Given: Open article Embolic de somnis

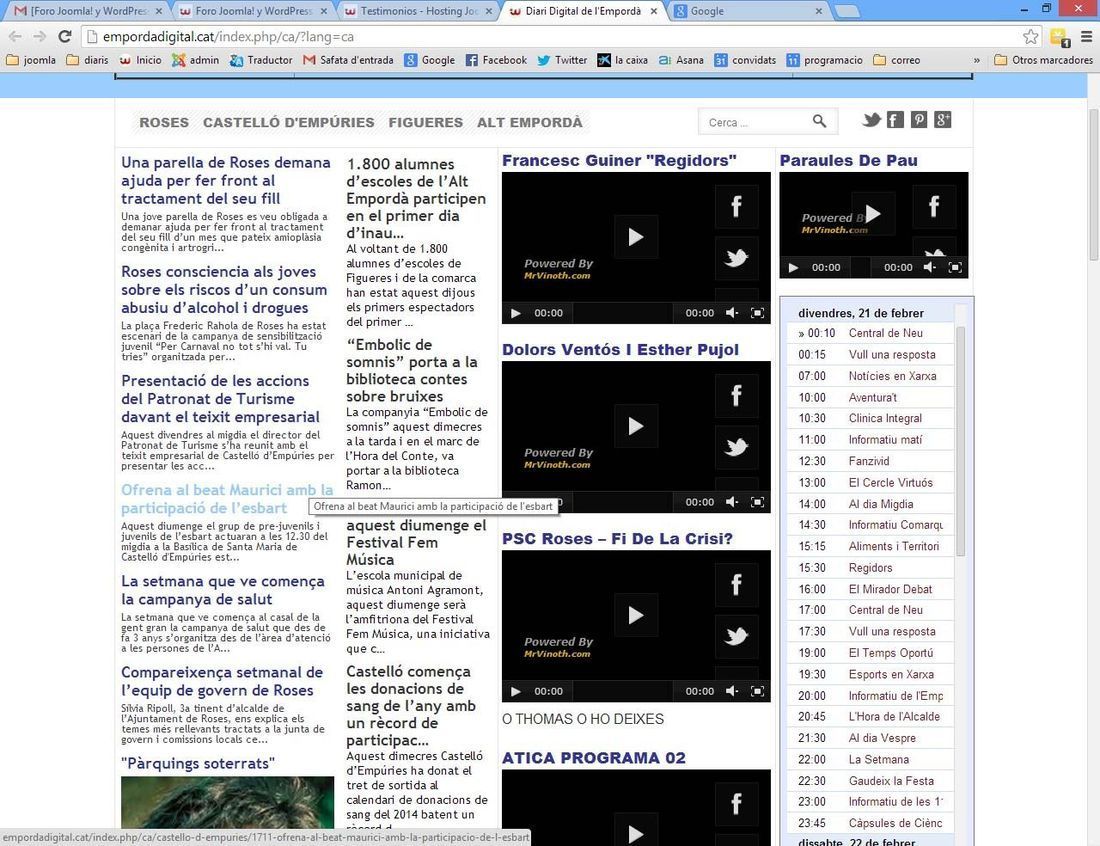Looking at the screenshot, I should [x=412, y=370].
